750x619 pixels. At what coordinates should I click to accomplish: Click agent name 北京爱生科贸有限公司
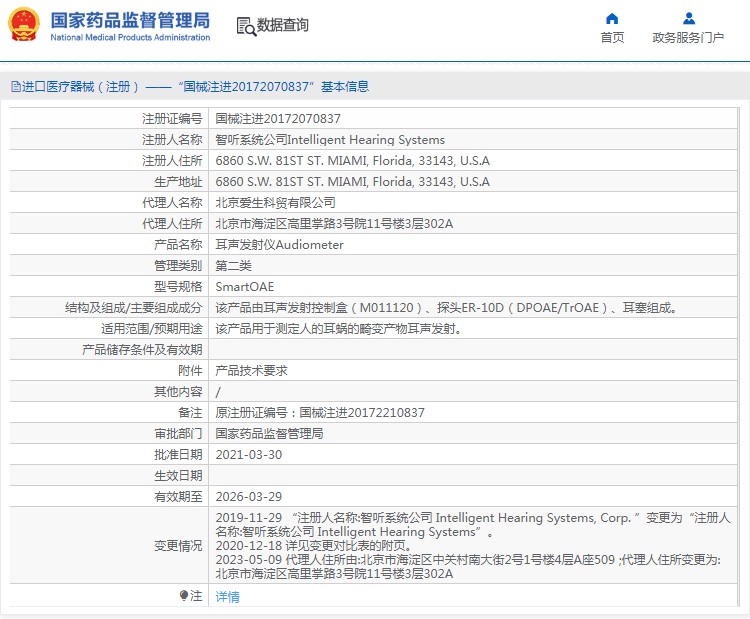pos(268,202)
